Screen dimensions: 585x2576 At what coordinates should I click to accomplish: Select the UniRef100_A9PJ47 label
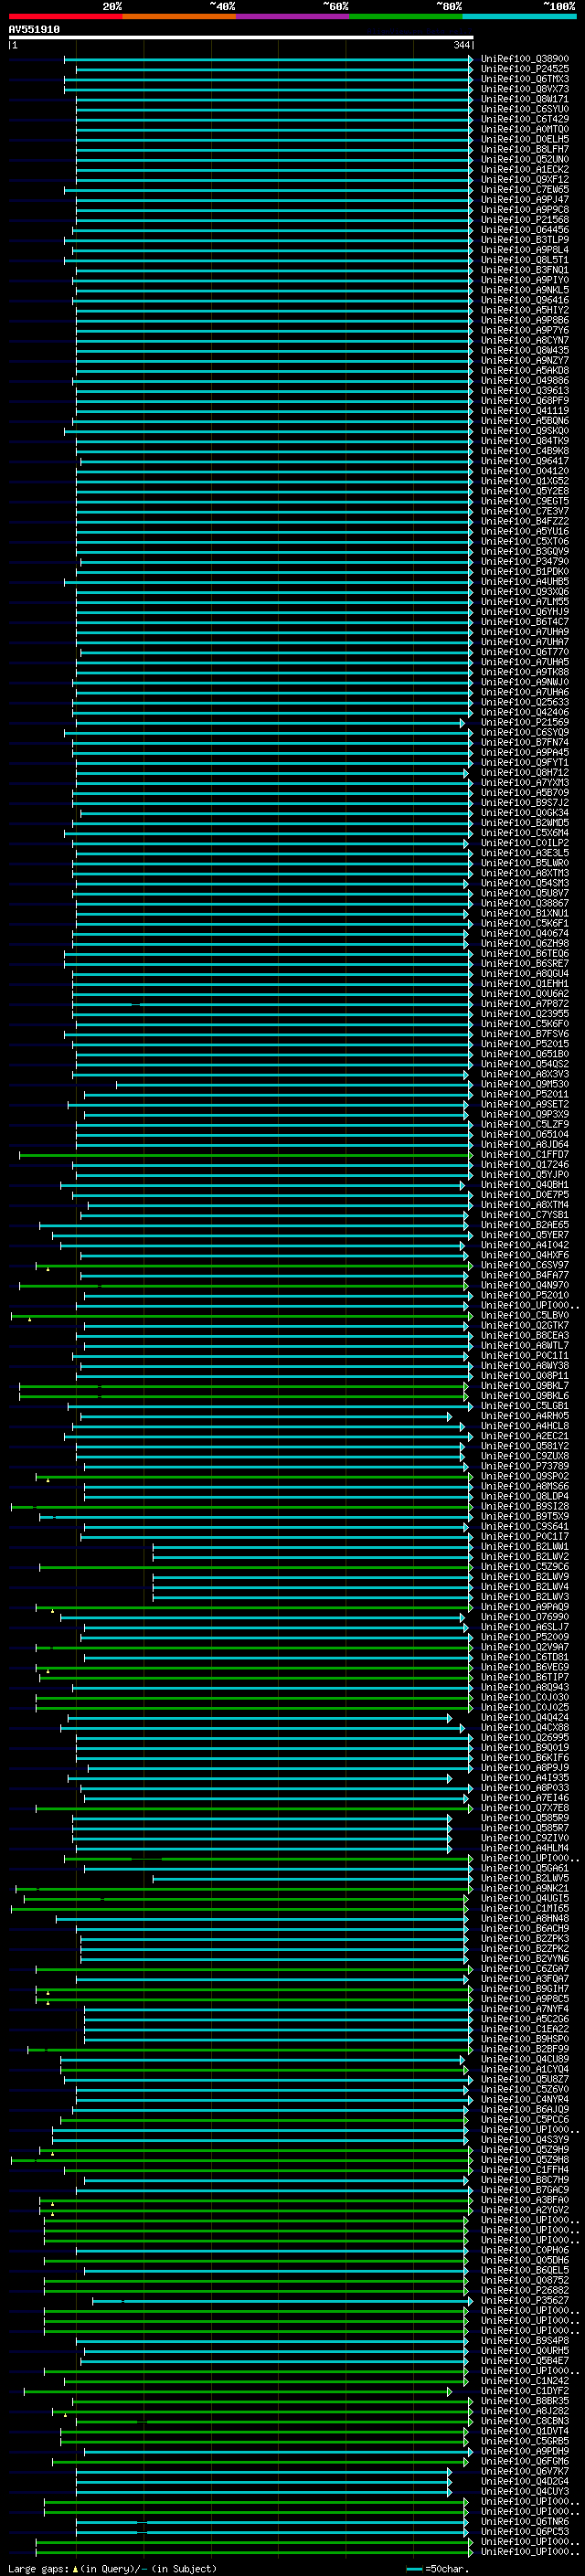click(525, 199)
